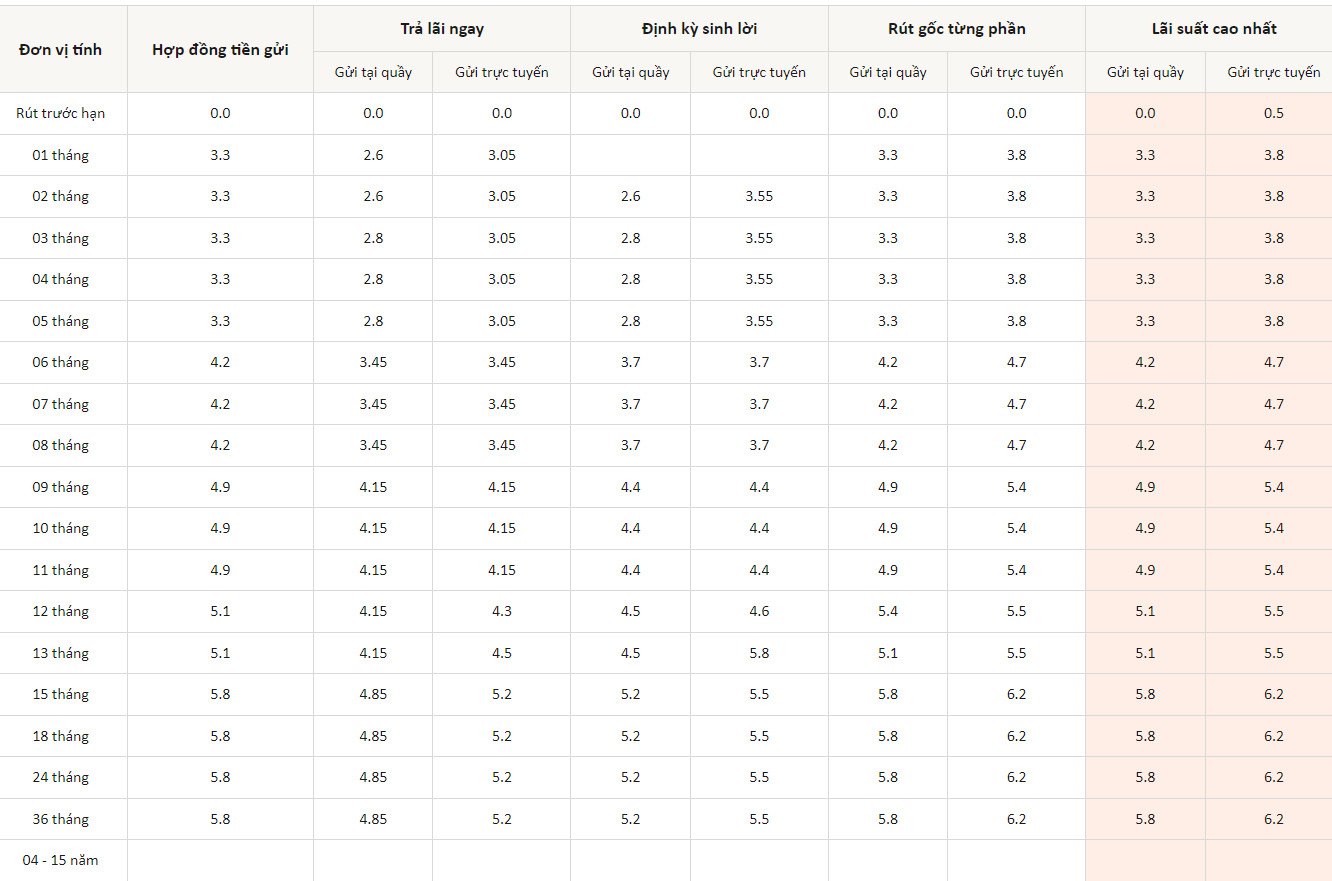
Task: Click the "Rút gốc từng phần" header
Action: point(956,29)
